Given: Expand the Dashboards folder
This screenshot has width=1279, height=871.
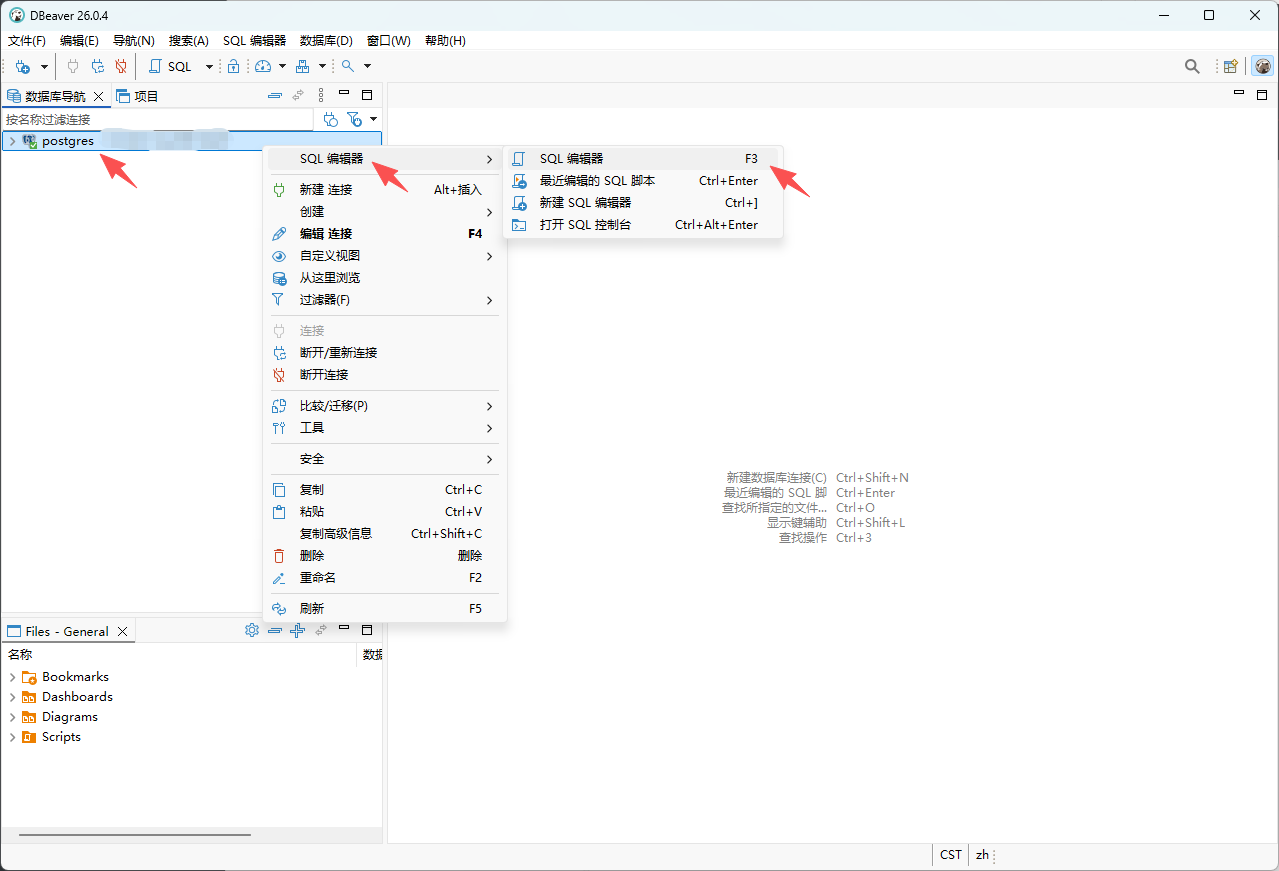Looking at the screenshot, I should pos(12,697).
